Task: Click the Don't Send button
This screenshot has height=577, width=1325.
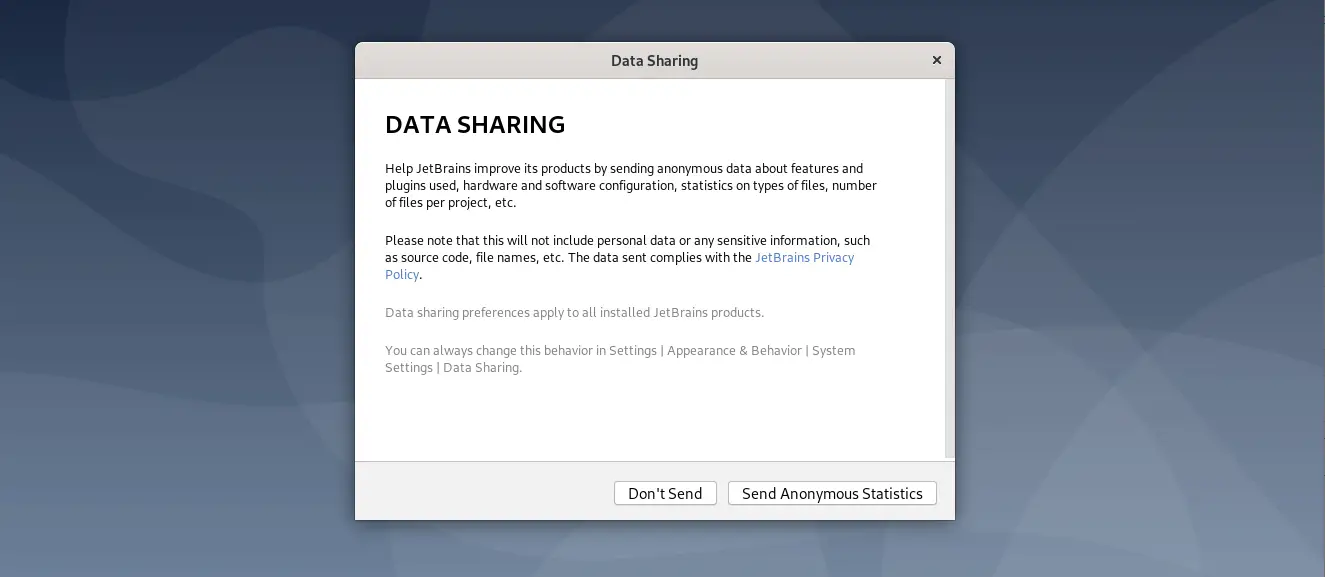Action: pos(665,493)
